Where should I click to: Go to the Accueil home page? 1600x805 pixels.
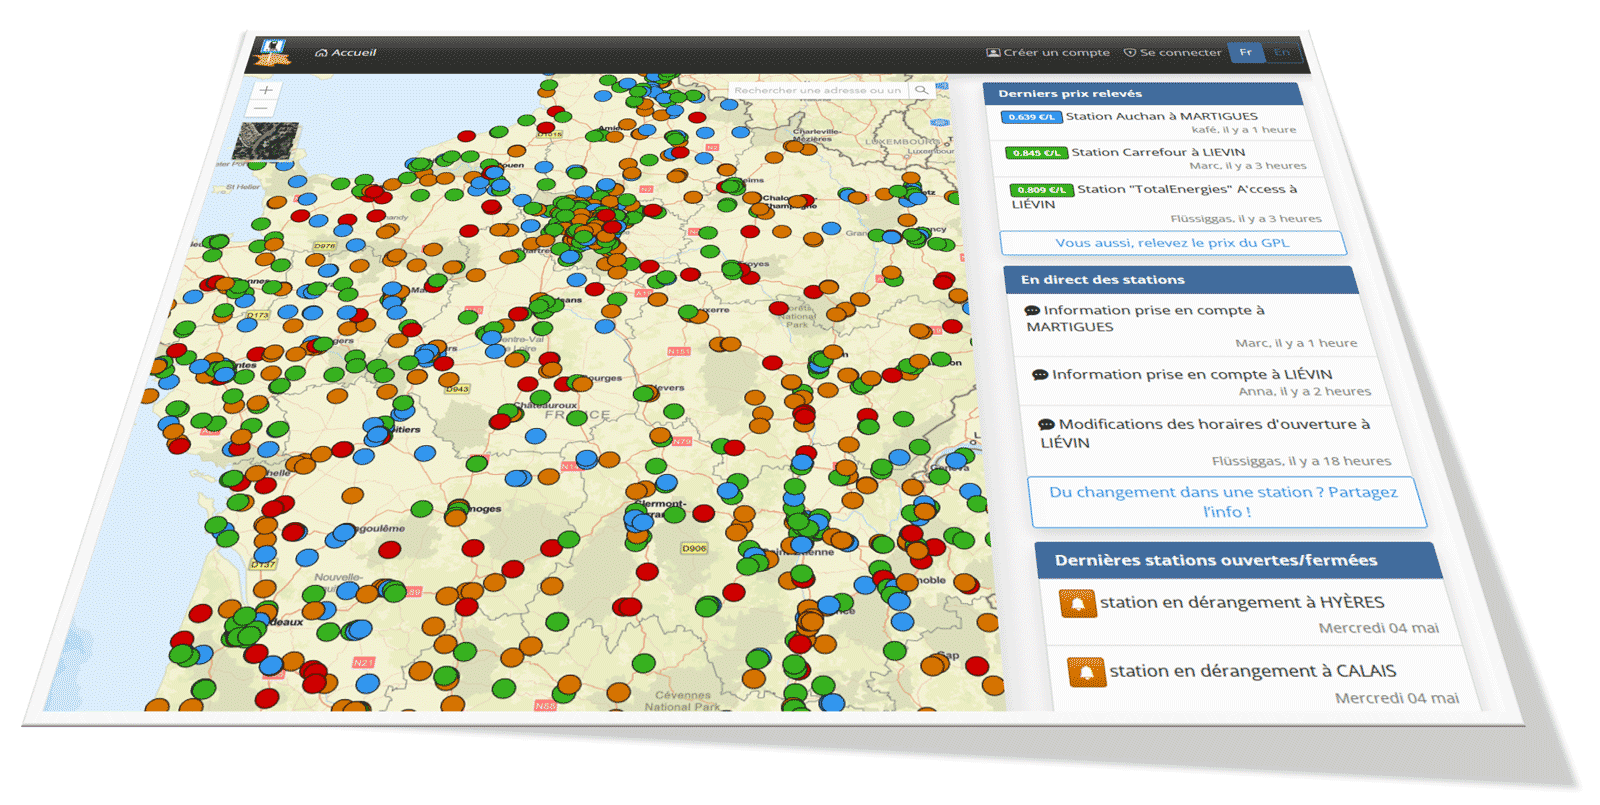tap(346, 53)
